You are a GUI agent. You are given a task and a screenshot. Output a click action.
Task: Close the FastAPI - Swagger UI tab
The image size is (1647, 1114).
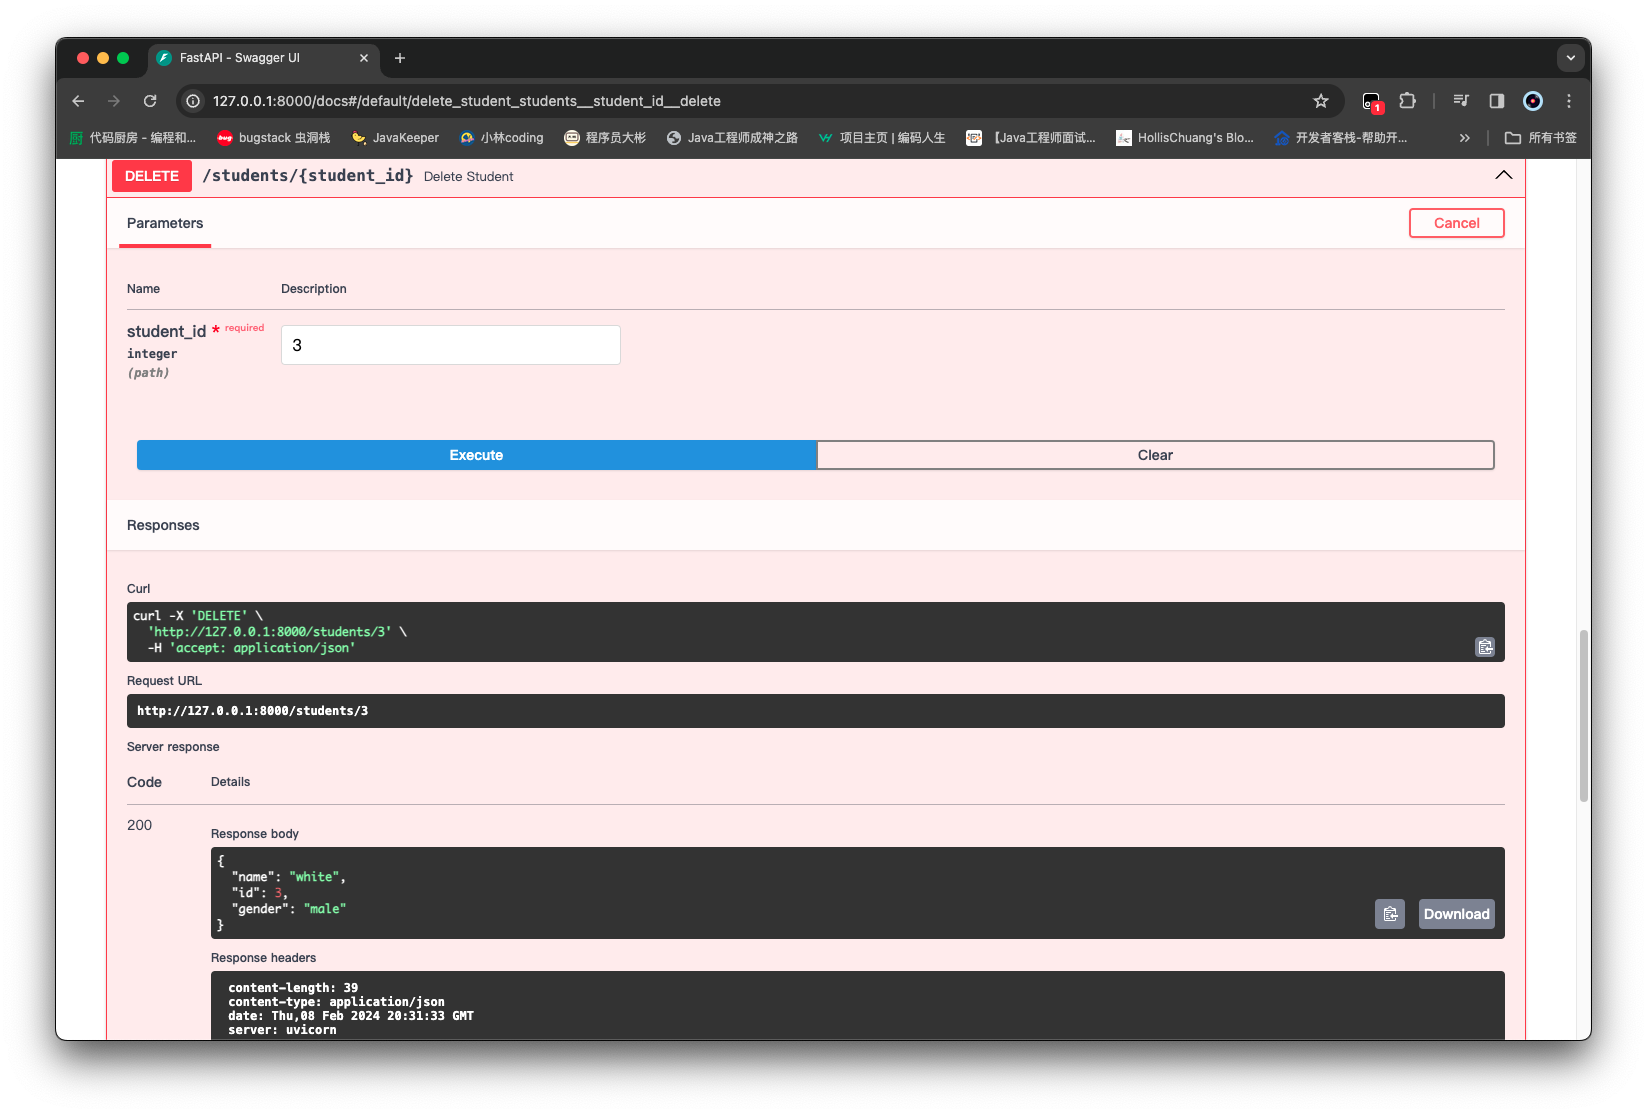click(x=364, y=58)
